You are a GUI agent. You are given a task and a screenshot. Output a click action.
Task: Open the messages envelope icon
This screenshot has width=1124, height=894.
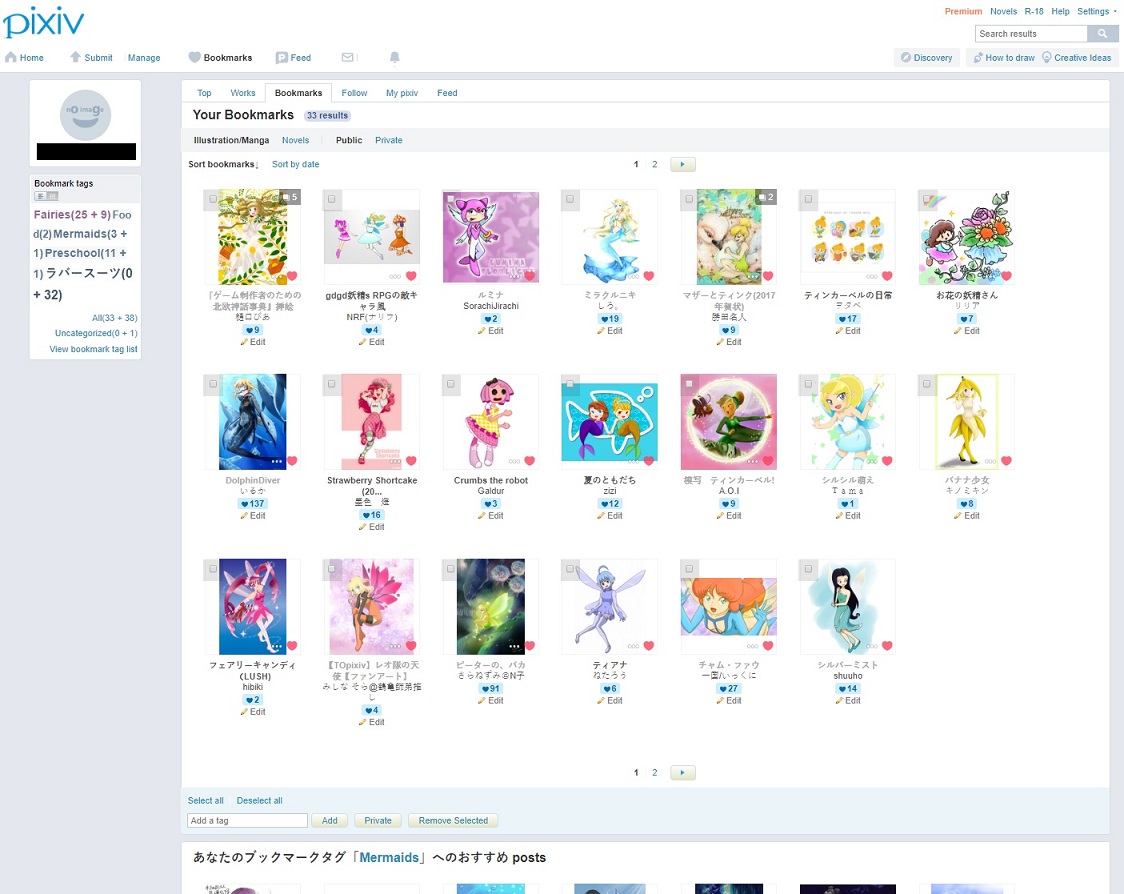tap(348, 57)
